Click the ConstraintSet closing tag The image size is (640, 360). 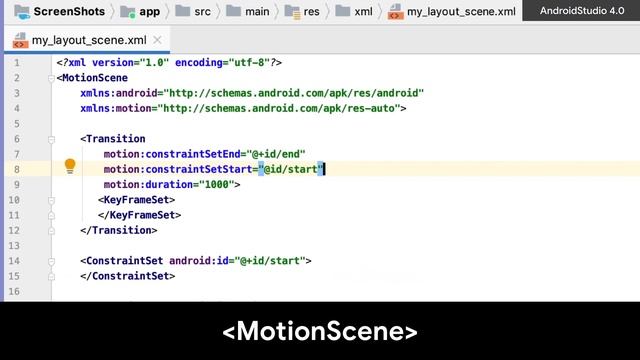128,276
